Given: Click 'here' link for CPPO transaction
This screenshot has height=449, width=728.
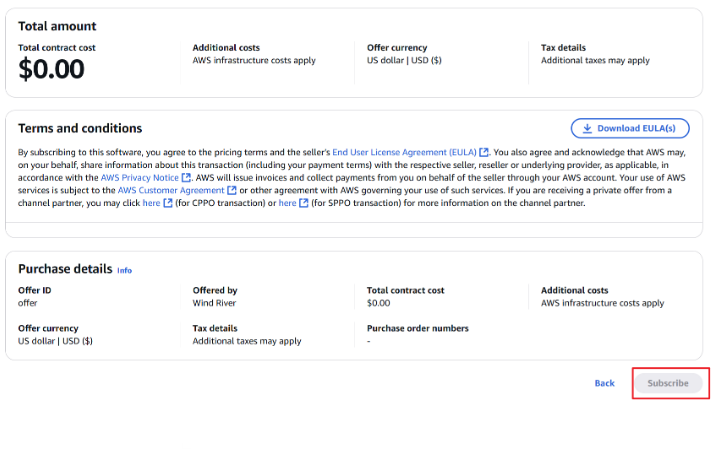Looking at the screenshot, I should coord(151,203).
